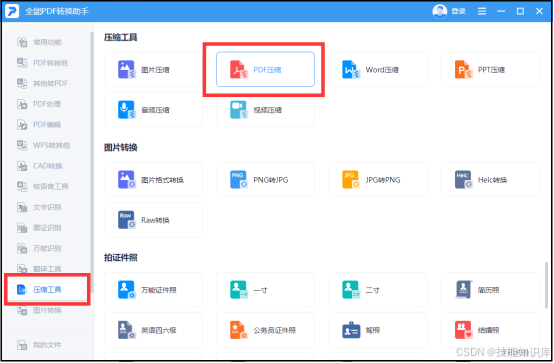Click the 登录 login link

coord(458,11)
